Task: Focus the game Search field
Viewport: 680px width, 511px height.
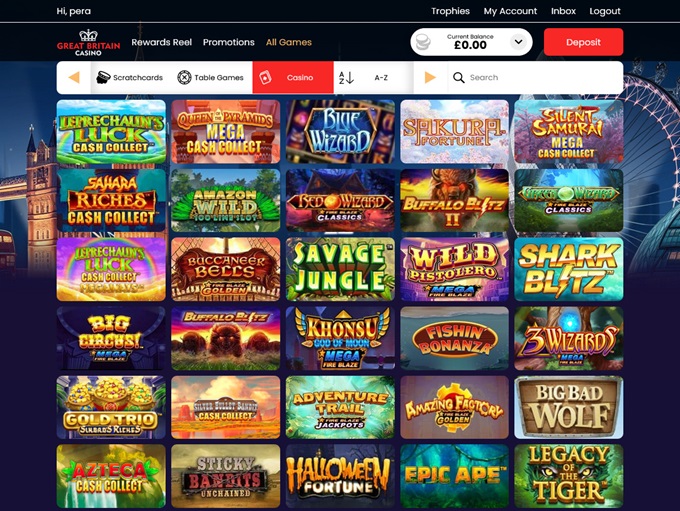Action: [535, 78]
